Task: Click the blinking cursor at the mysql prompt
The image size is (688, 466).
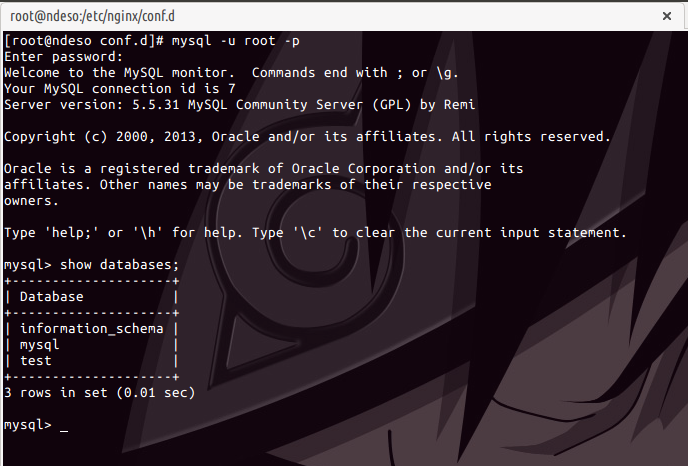Action: [64, 426]
